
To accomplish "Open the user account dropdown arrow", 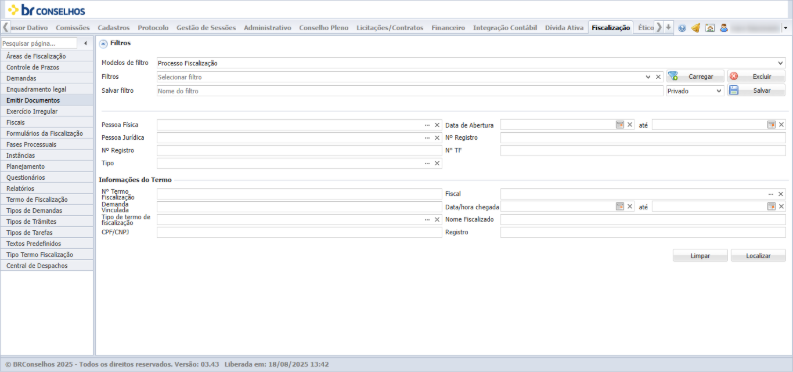I will pos(784,28).
